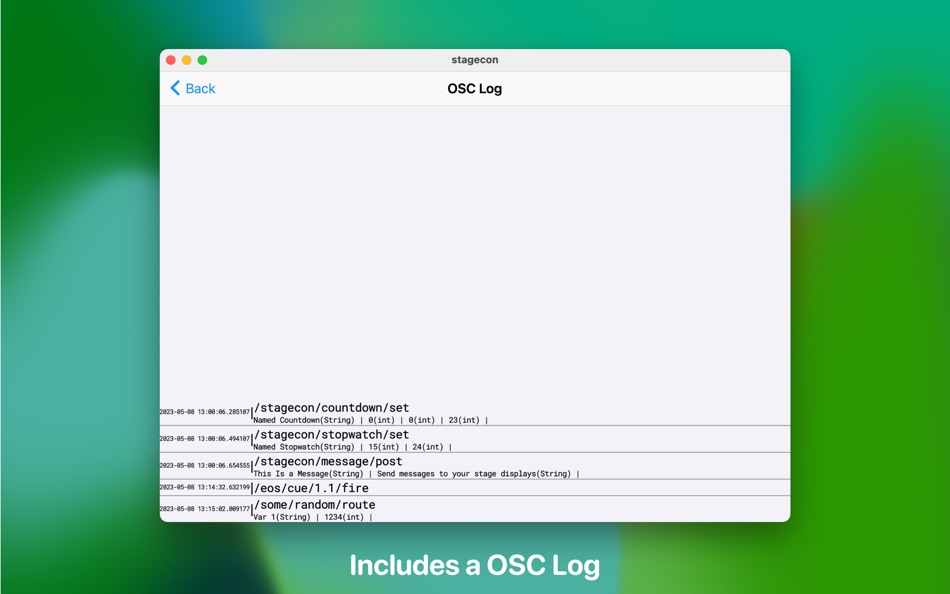
Task: Select the /stagecon/stopwatch/set log entry
Action: (475, 439)
